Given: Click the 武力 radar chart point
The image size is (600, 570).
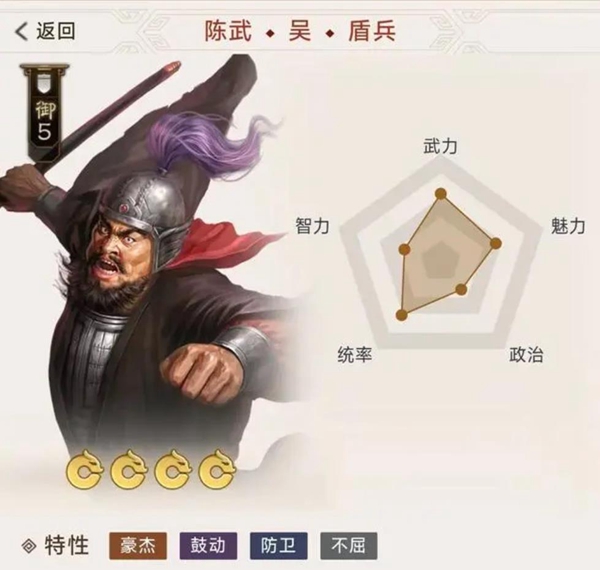Looking at the screenshot, I should point(441,194).
